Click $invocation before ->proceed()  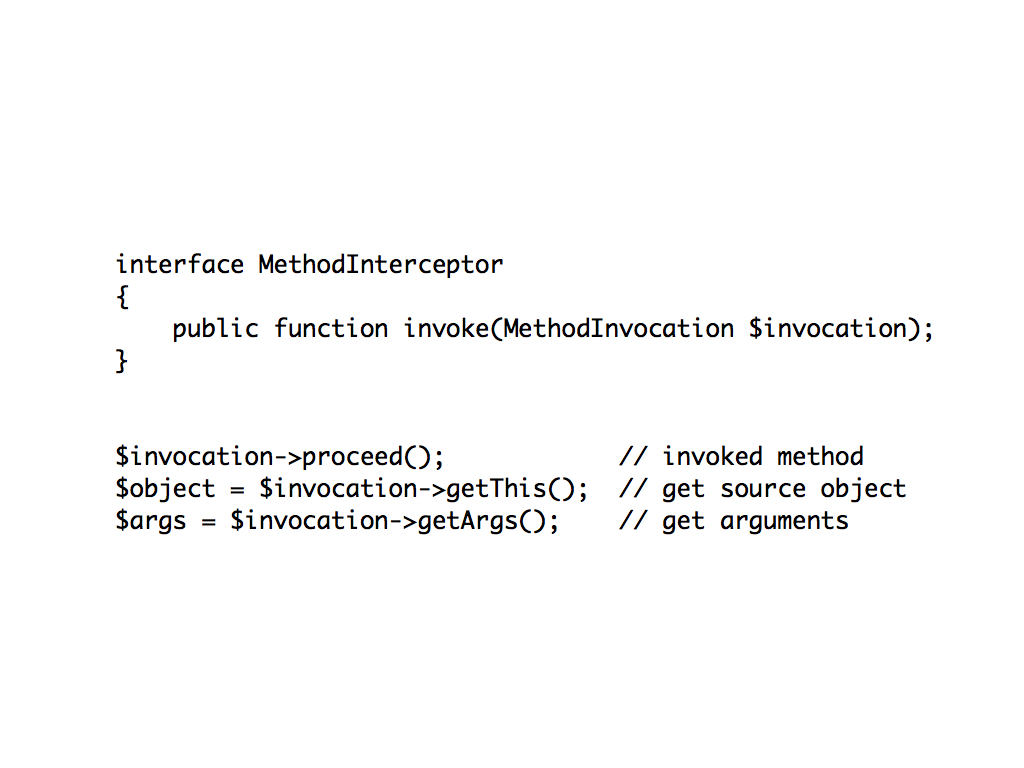click(195, 456)
